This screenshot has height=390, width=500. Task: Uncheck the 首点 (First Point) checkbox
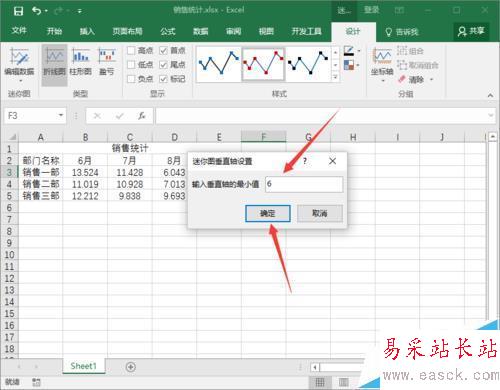coord(163,51)
